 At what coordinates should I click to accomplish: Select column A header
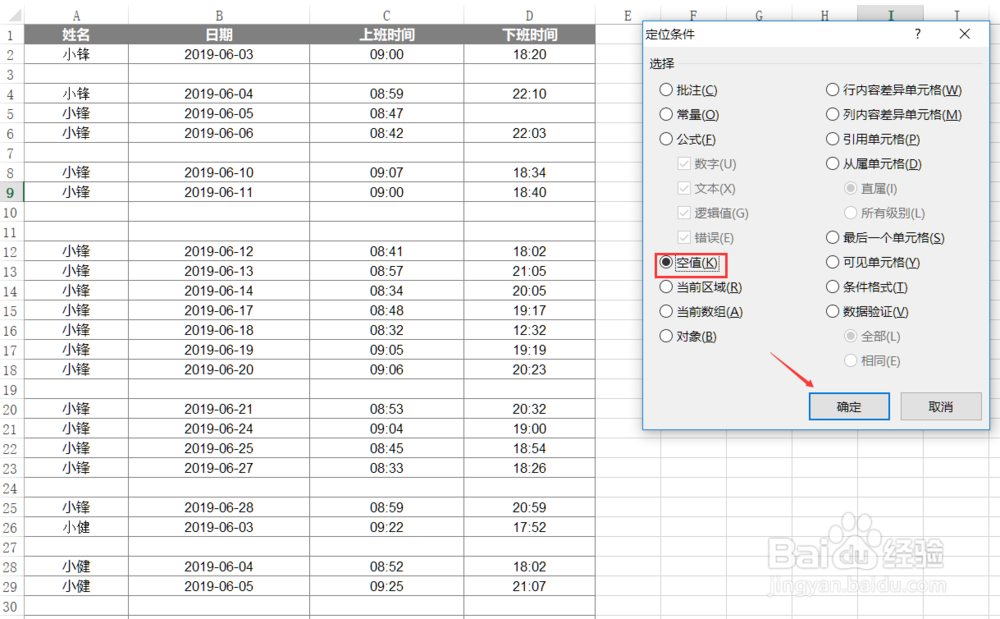(x=77, y=15)
